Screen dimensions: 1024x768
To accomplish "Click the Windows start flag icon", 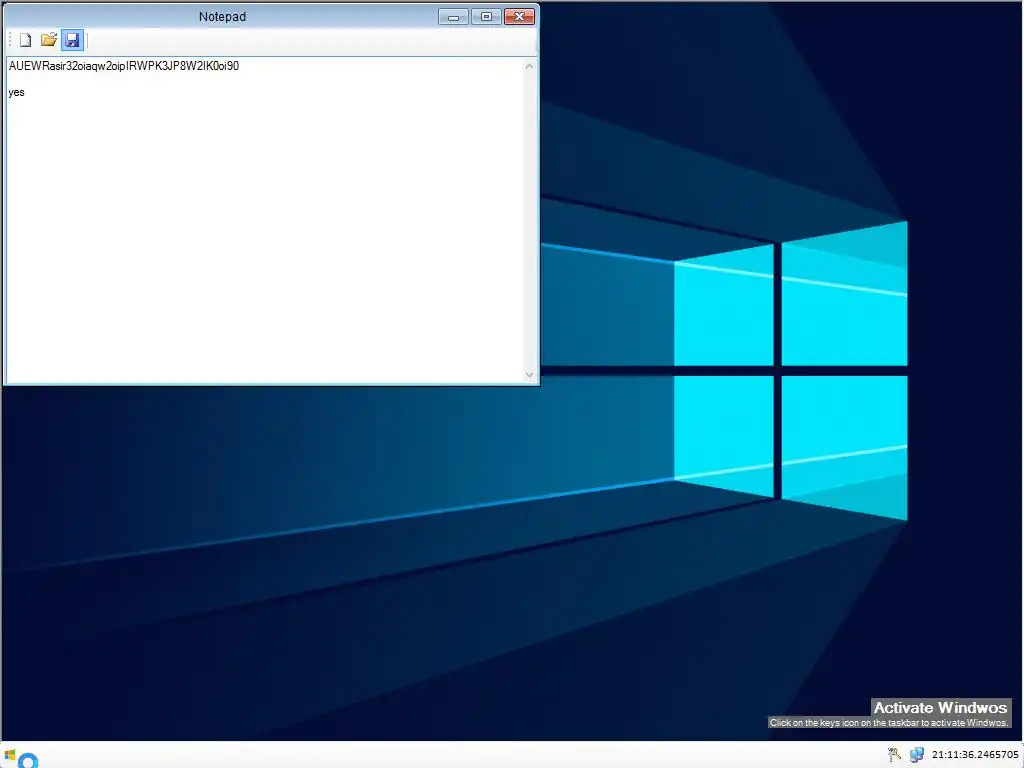I will pos(9,756).
